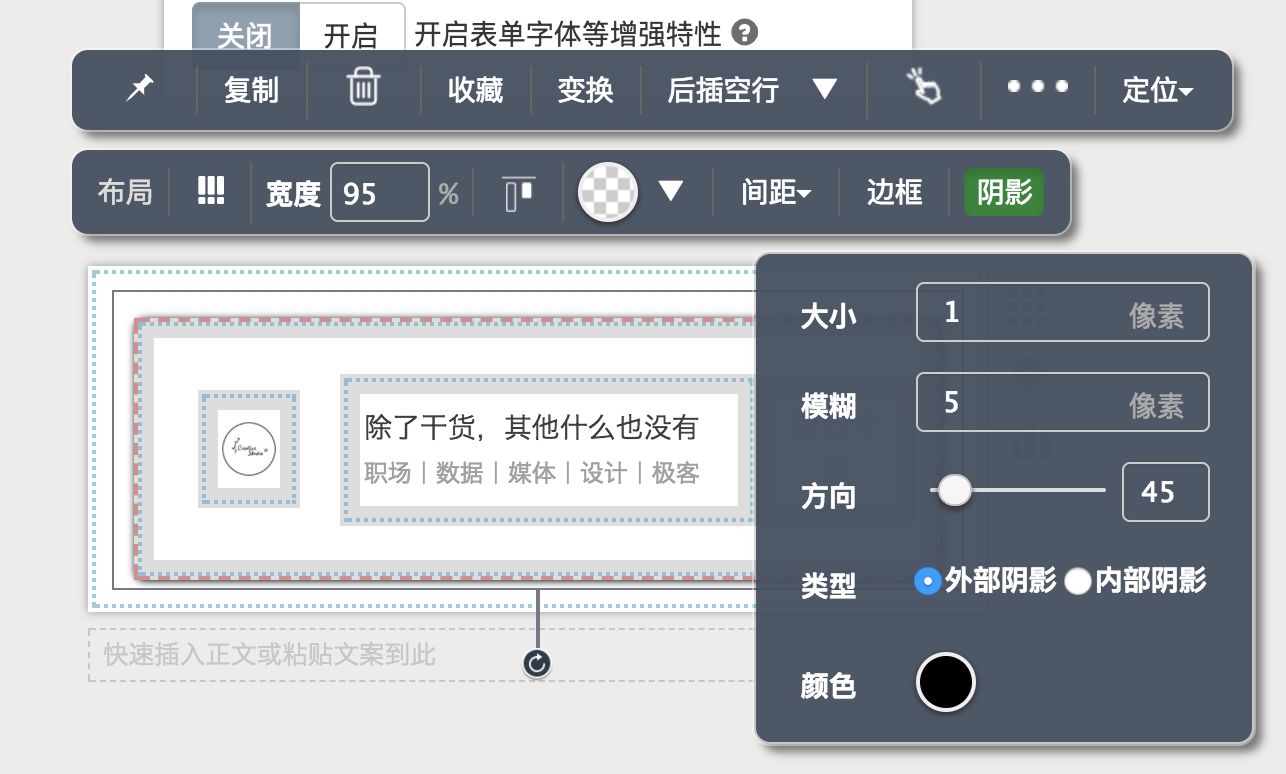The height and width of the screenshot is (774, 1286).
Task: Click the column layout grid icon
Action: pos(210,190)
